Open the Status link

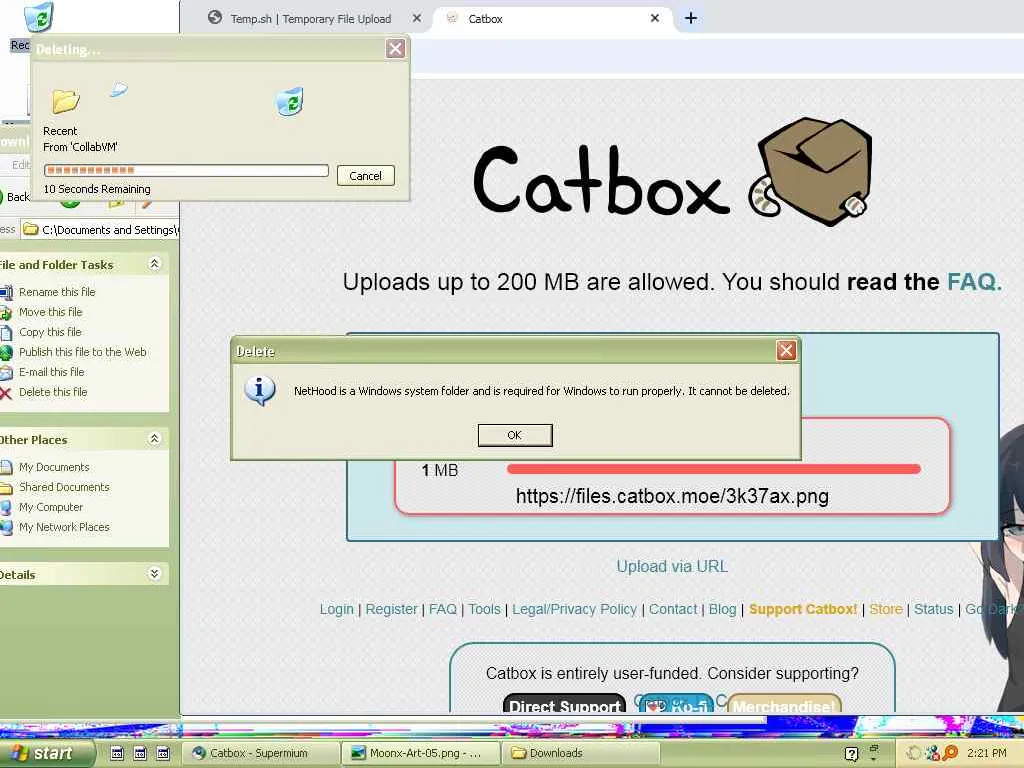coord(933,609)
